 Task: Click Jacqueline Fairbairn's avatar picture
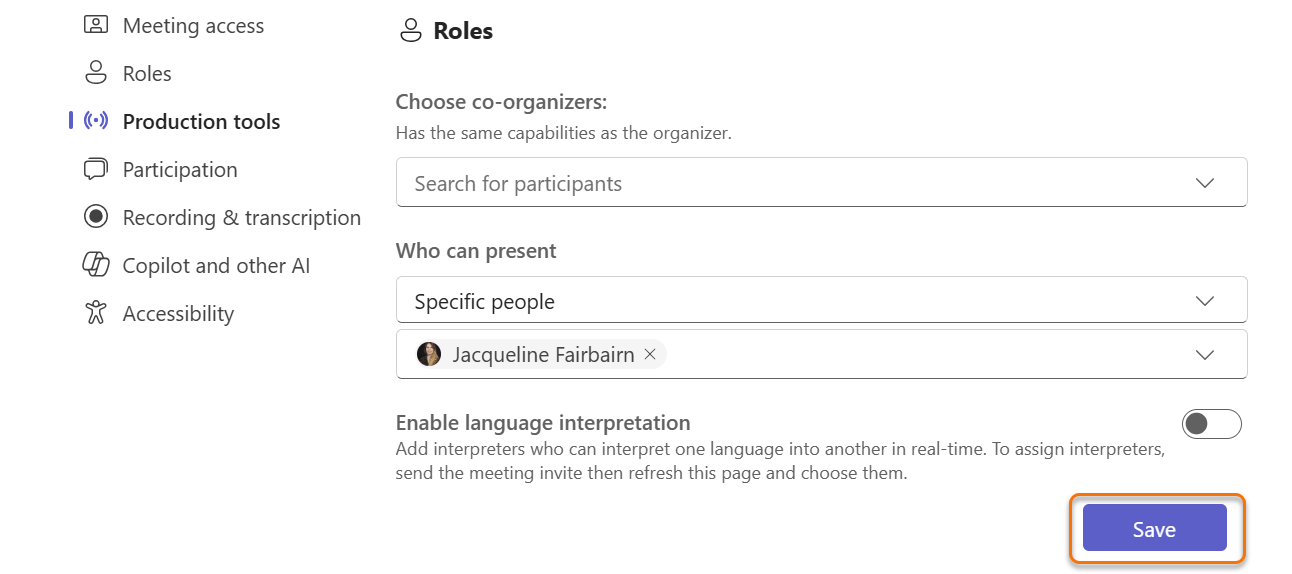429,354
